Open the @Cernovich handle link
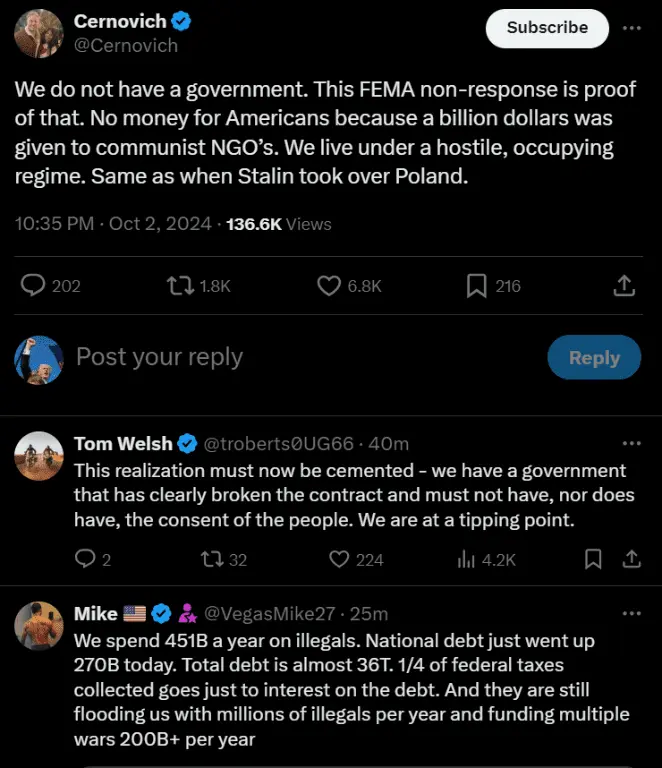 (126, 45)
